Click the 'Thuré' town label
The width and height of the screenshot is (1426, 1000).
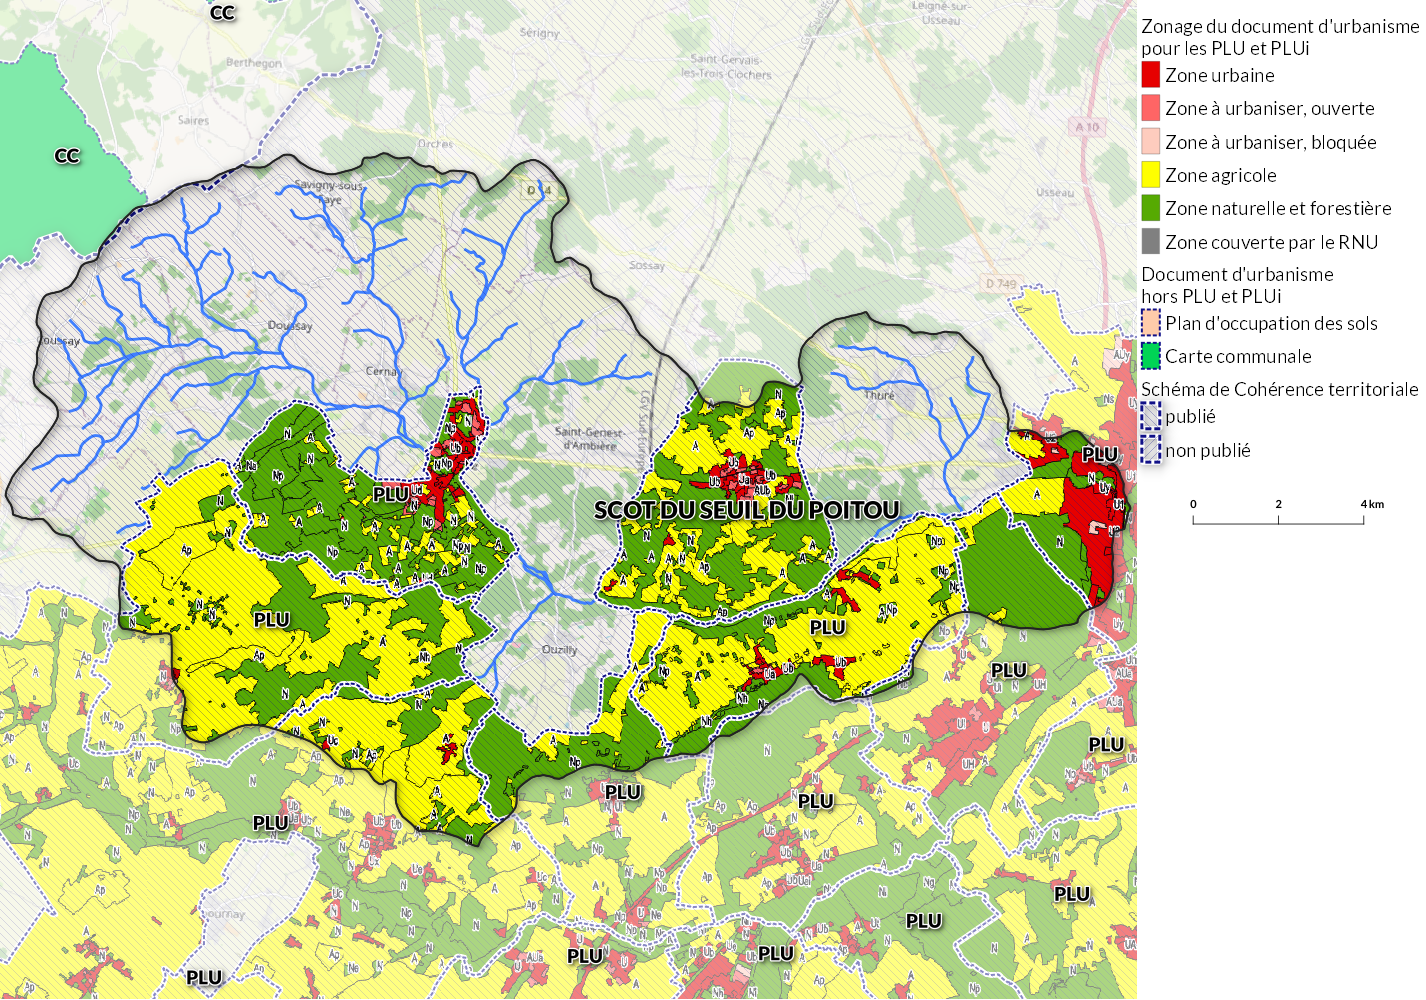click(x=880, y=395)
